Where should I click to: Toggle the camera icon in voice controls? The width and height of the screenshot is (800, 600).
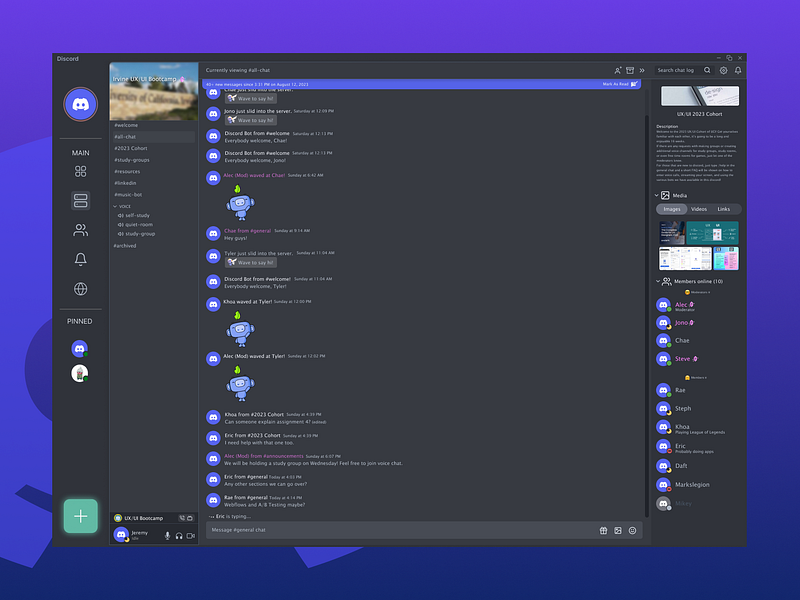coord(190,536)
